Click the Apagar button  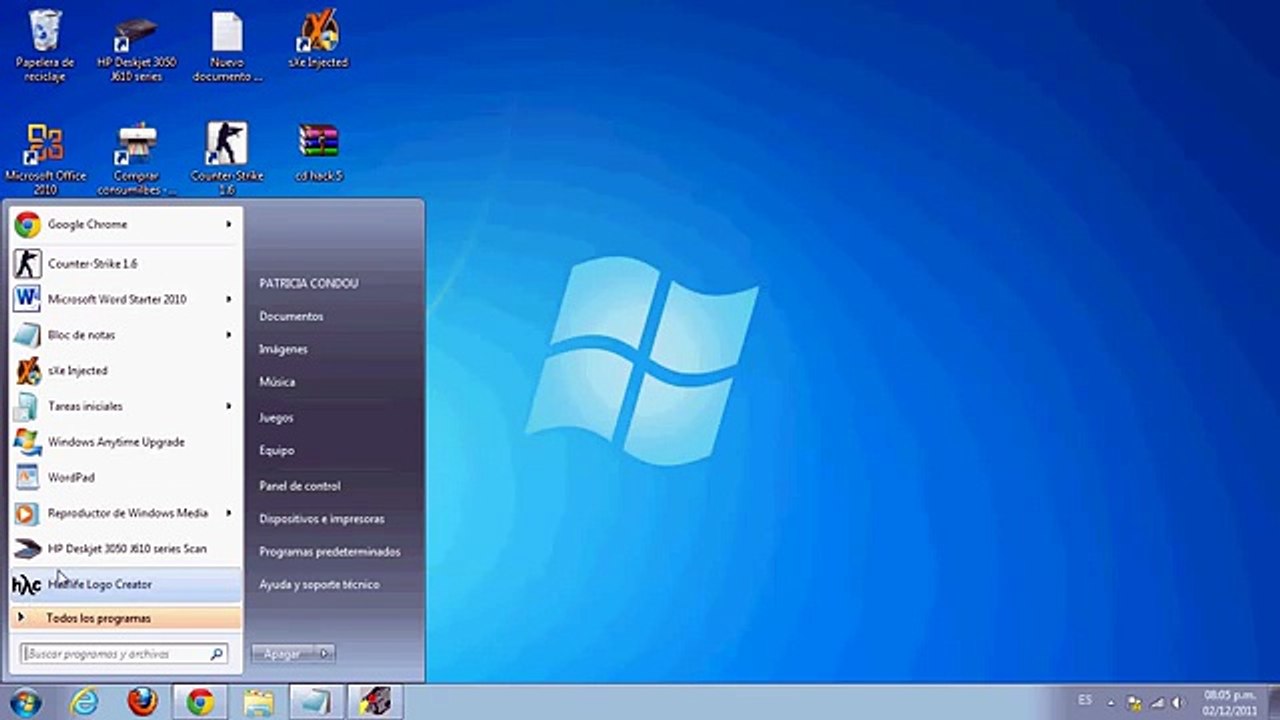click(x=283, y=654)
